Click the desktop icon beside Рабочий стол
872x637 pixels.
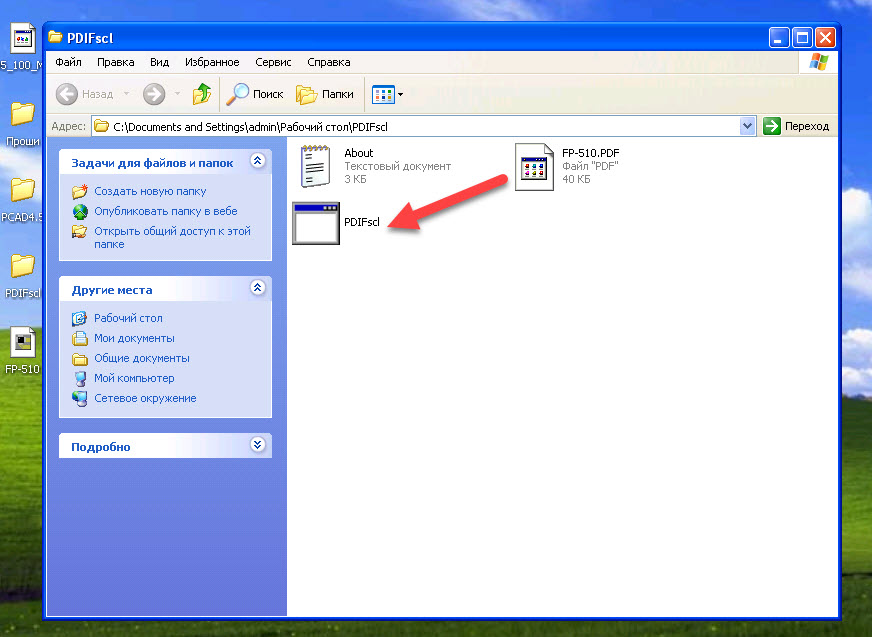80,318
